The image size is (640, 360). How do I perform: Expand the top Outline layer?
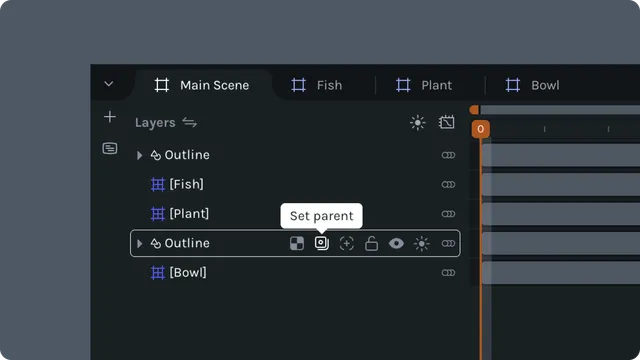point(140,155)
